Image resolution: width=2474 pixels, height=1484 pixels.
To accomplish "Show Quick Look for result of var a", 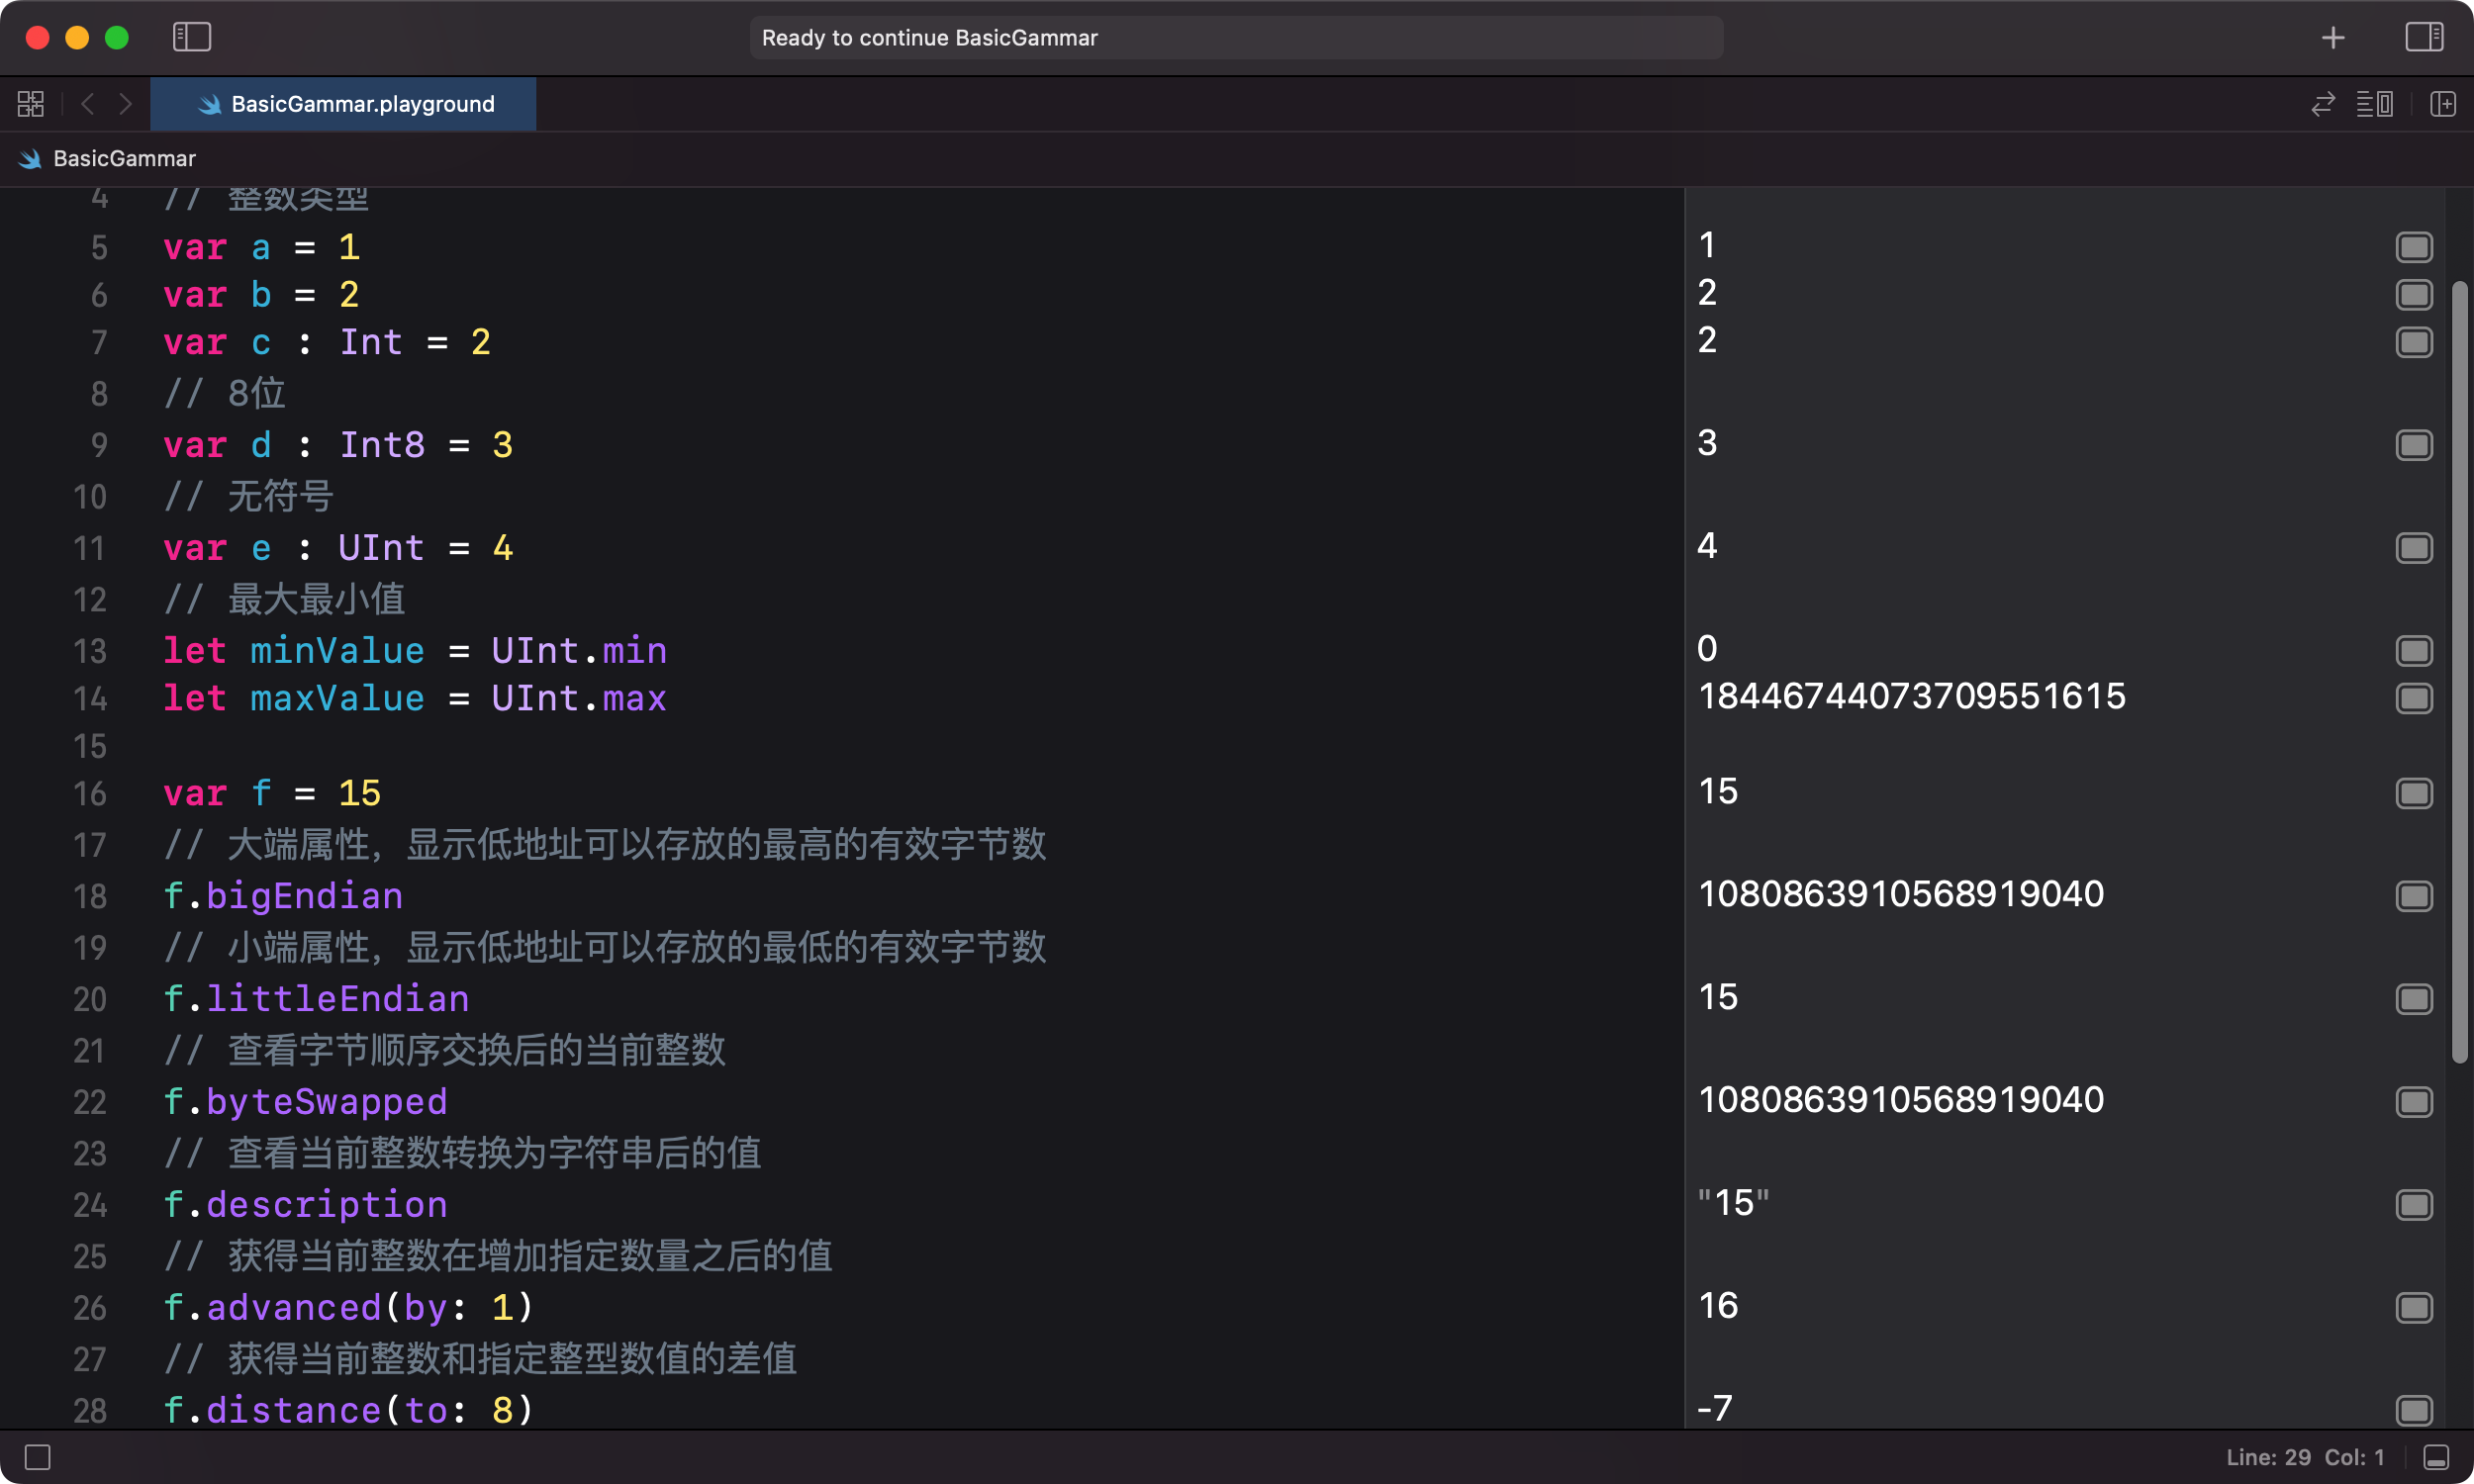I will point(2414,247).
